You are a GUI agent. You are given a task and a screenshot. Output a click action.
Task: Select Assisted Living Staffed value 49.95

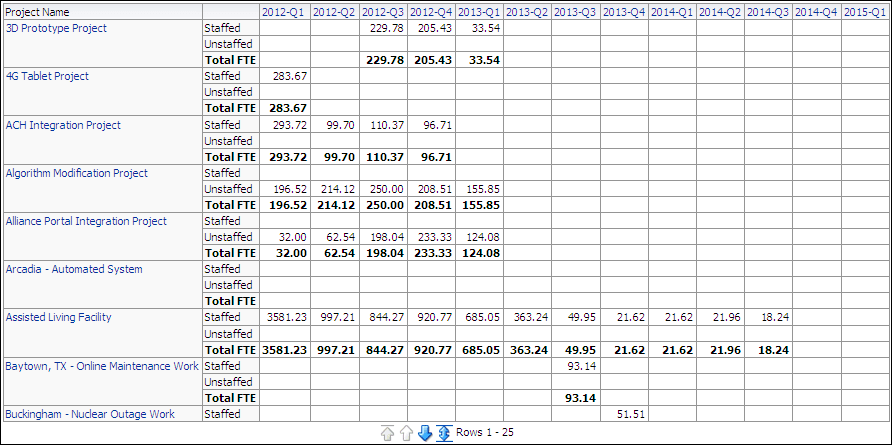[x=583, y=317]
